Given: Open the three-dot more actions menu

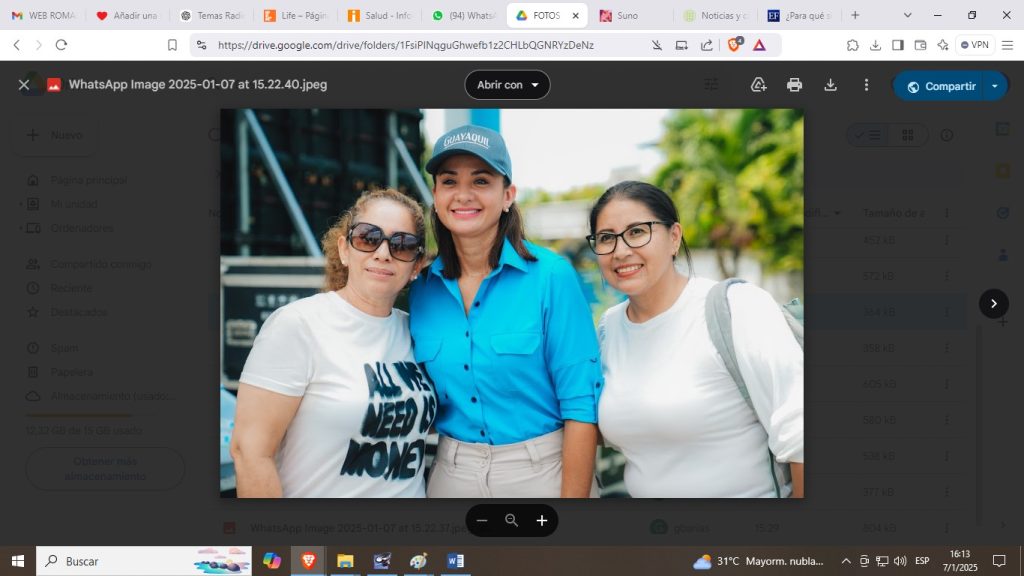Looking at the screenshot, I should 866,85.
